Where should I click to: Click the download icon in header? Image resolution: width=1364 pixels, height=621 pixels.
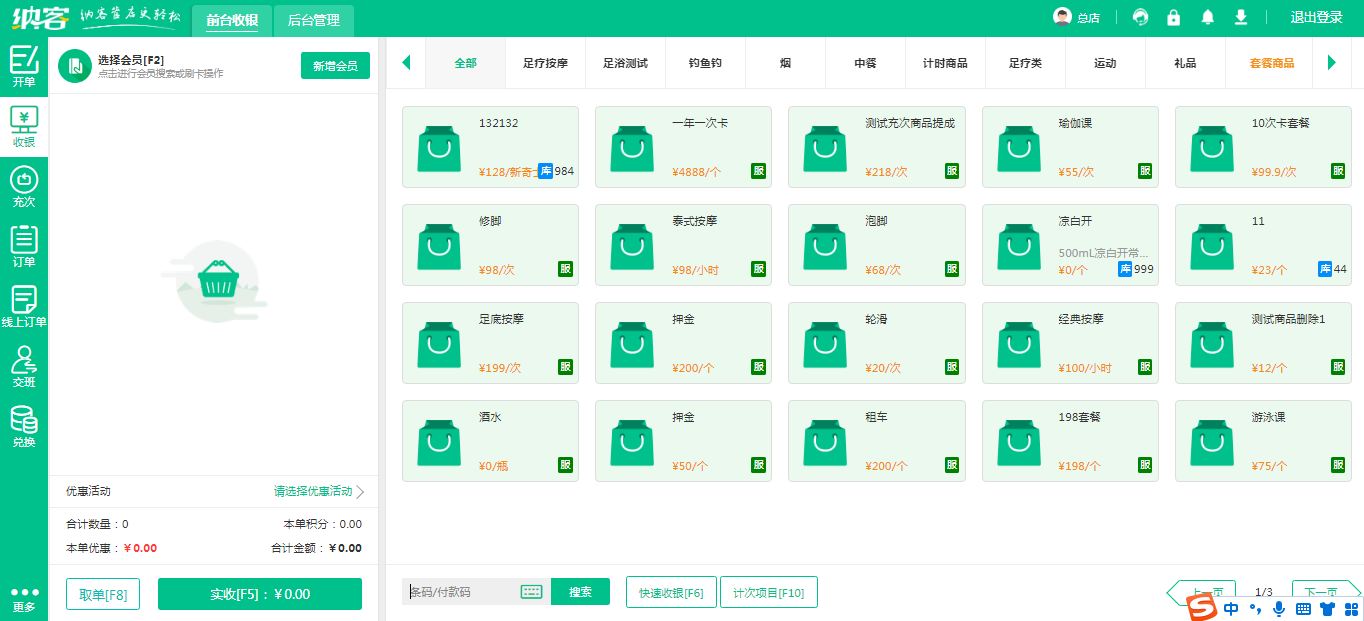1241,17
